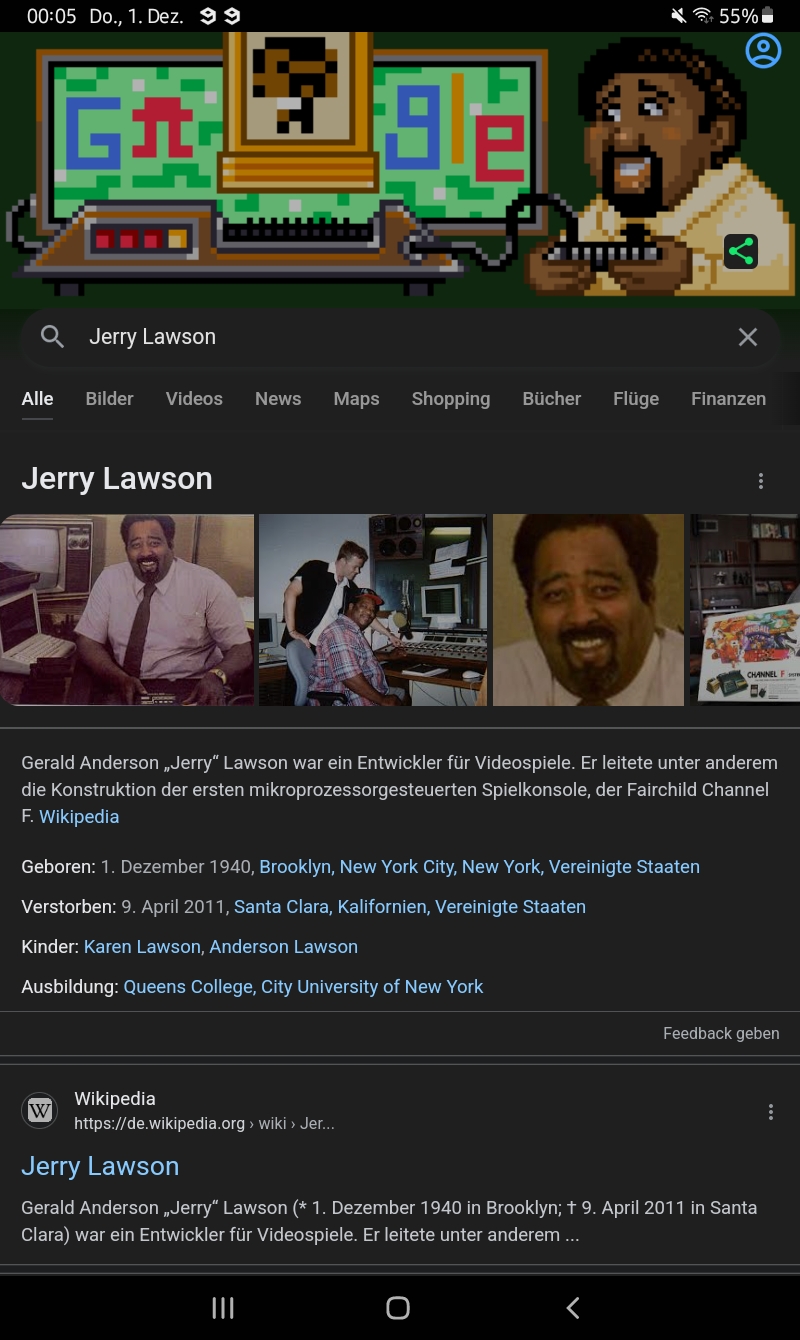Tap the 'Geboren:' label

(x=59, y=867)
